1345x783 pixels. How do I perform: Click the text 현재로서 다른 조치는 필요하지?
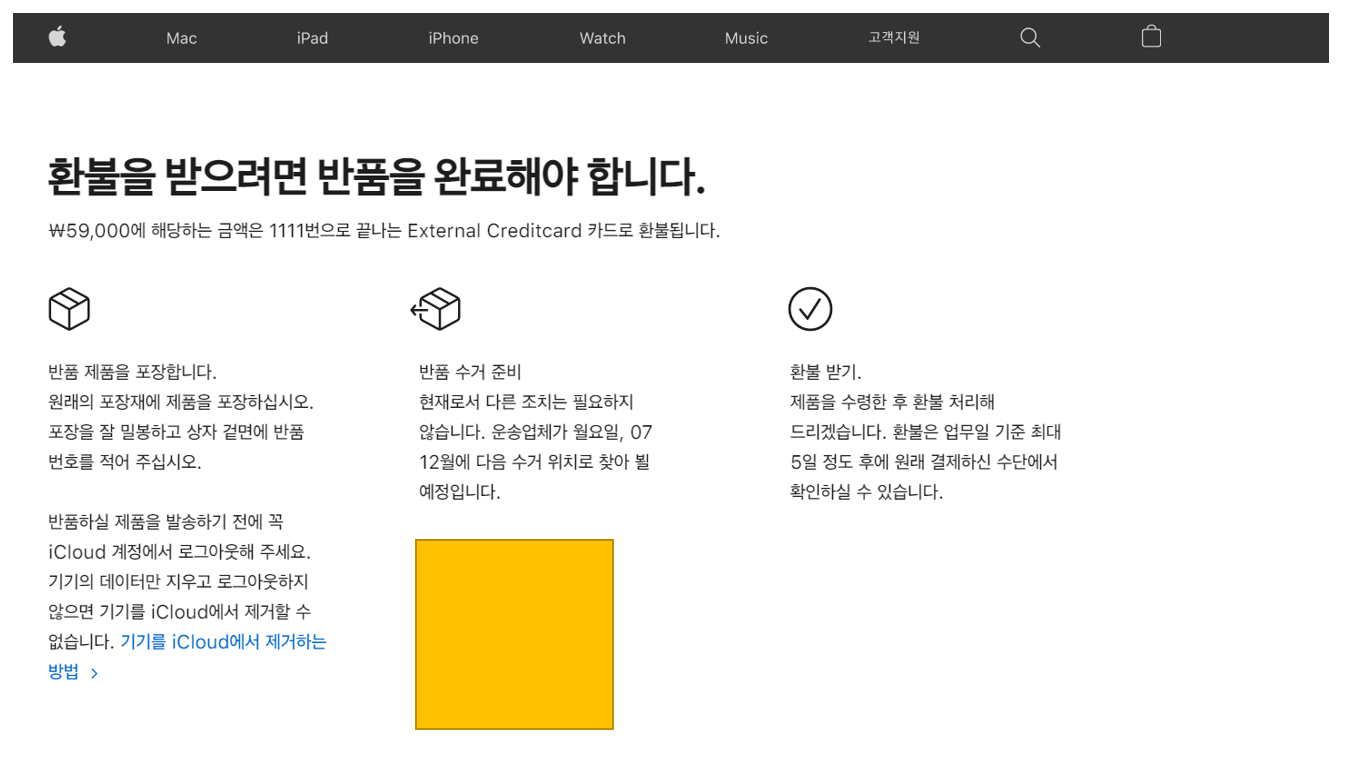[x=526, y=402]
